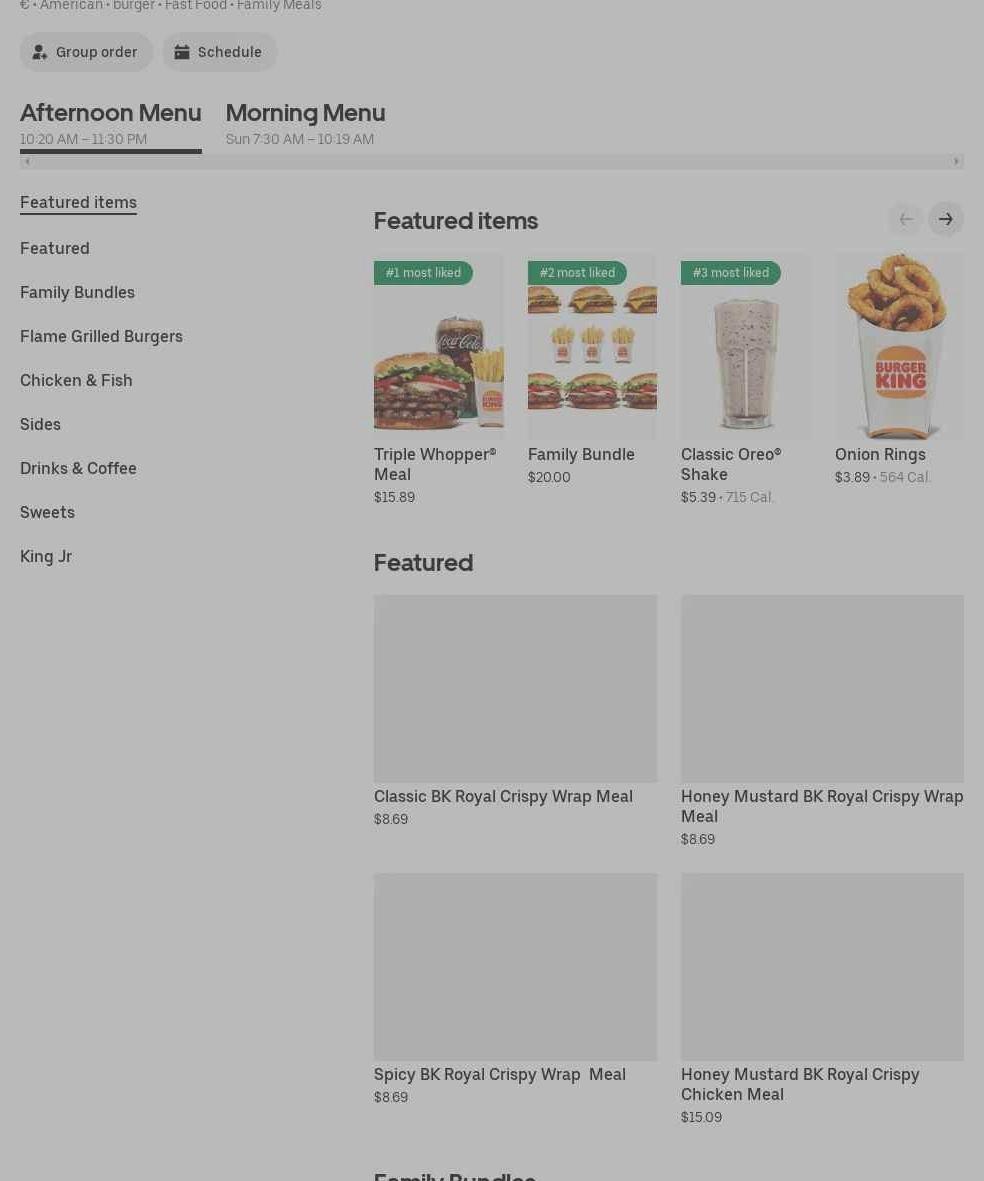984x1181 pixels.
Task: Open the Classic Oreo Shake item
Action: pos(746,380)
